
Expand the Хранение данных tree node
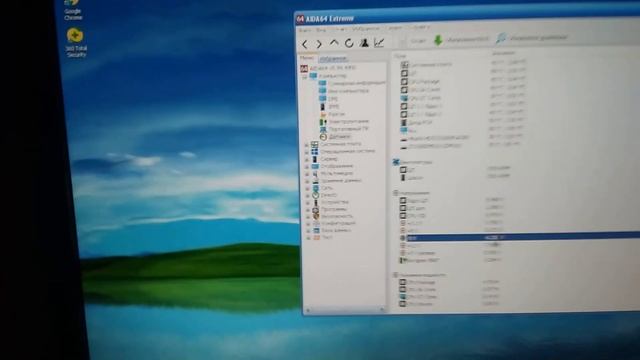click(x=307, y=181)
